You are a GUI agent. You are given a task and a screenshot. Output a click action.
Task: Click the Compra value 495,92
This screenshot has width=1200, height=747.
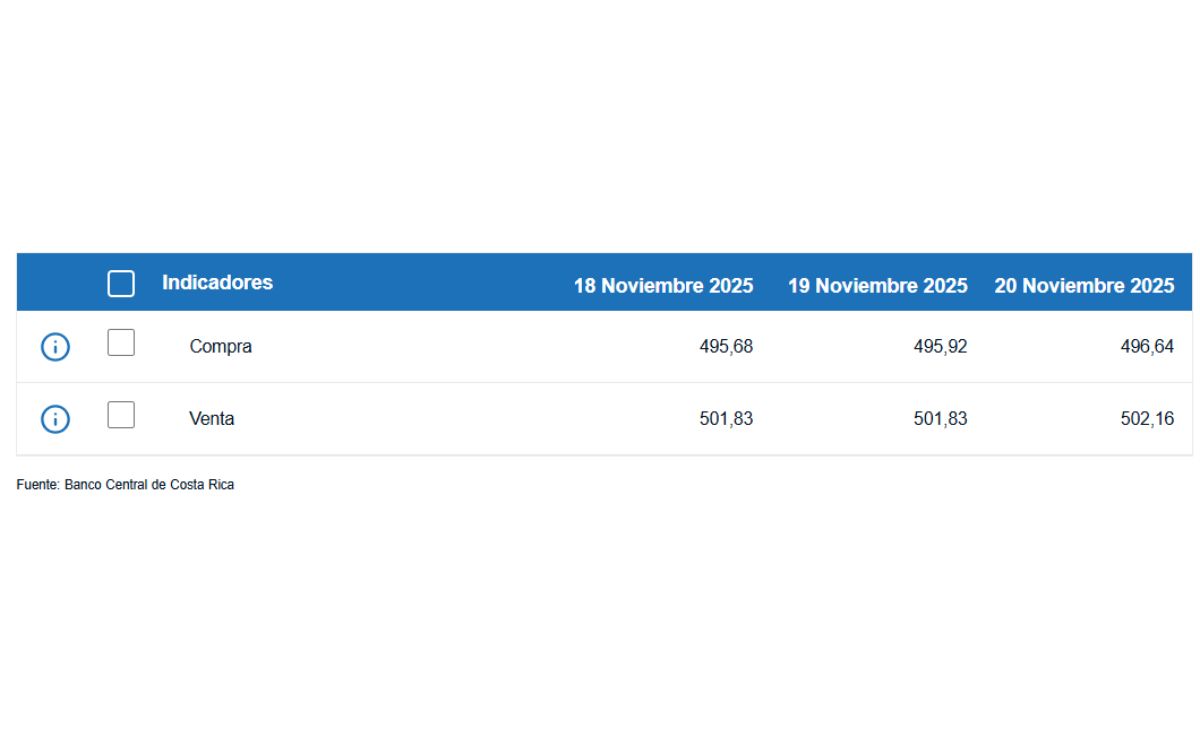coord(940,347)
